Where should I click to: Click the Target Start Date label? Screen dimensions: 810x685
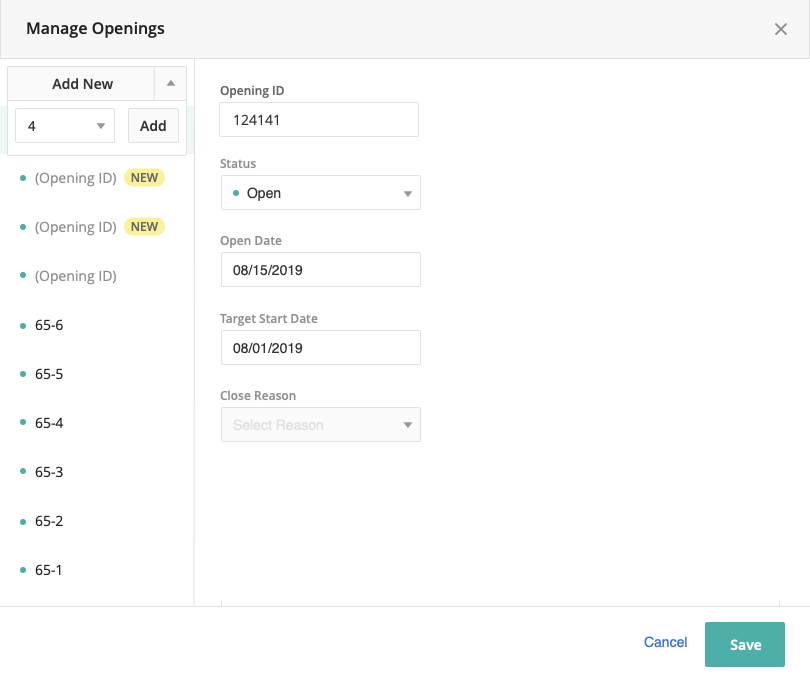click(x=269, y=319)
